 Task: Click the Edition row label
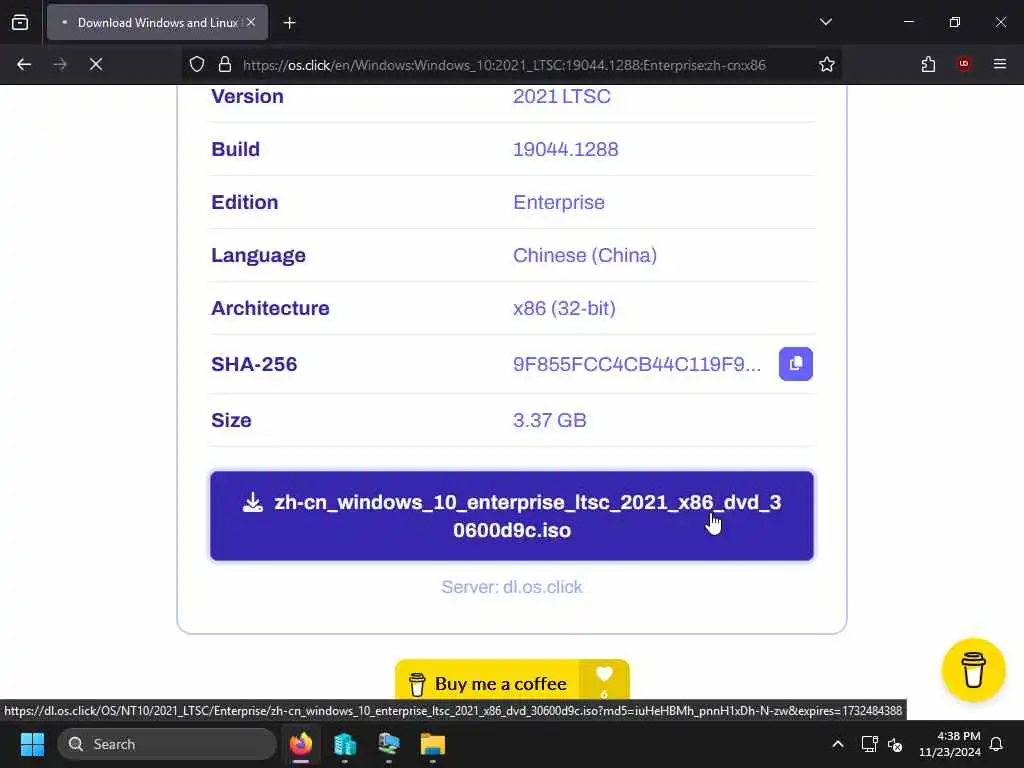coord(245,202)
